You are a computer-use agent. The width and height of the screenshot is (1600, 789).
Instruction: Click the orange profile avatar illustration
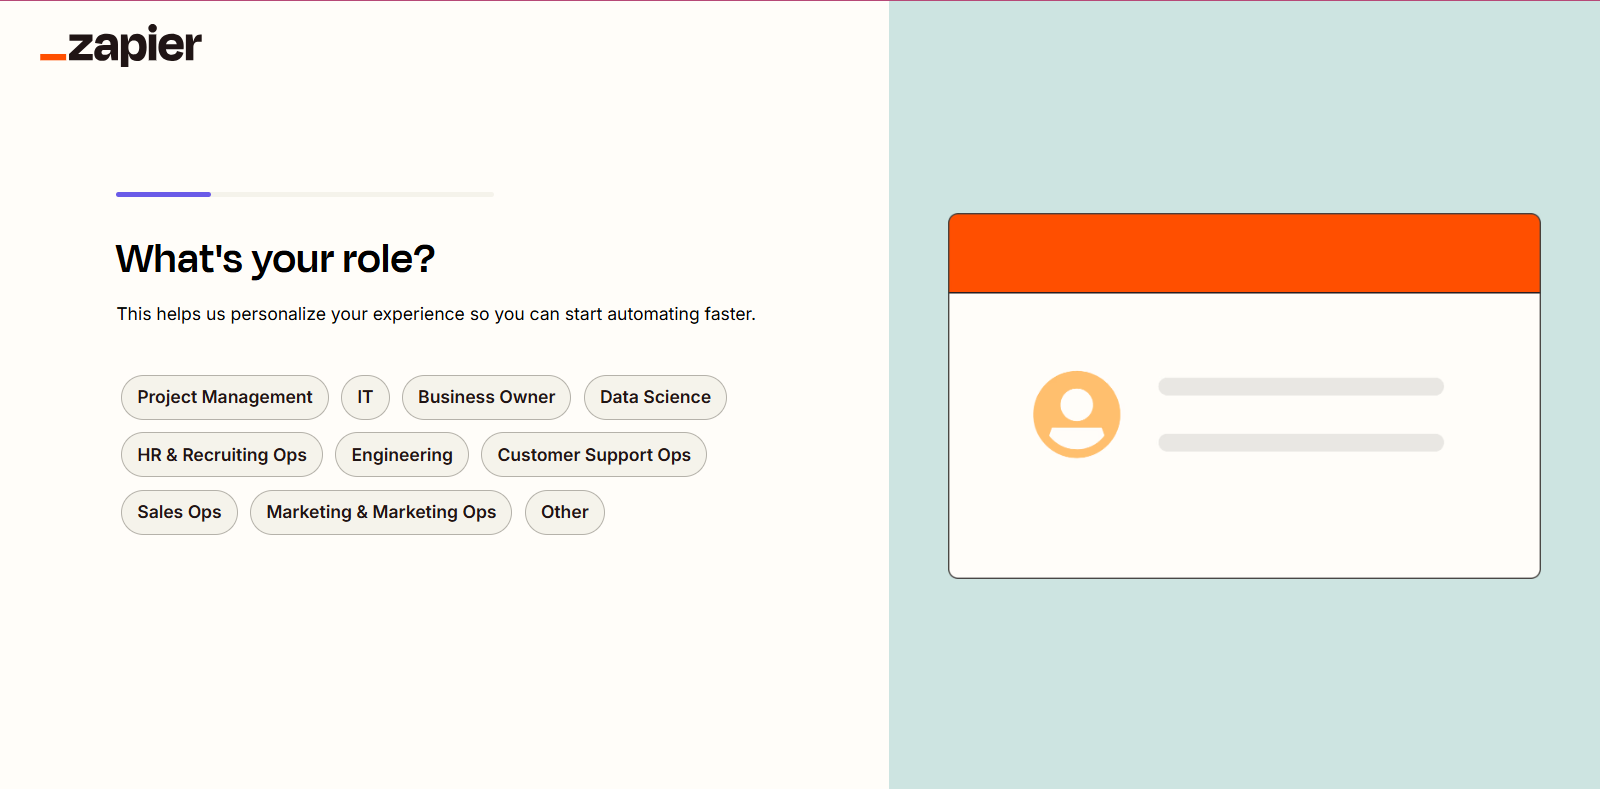coord(1077,415)
